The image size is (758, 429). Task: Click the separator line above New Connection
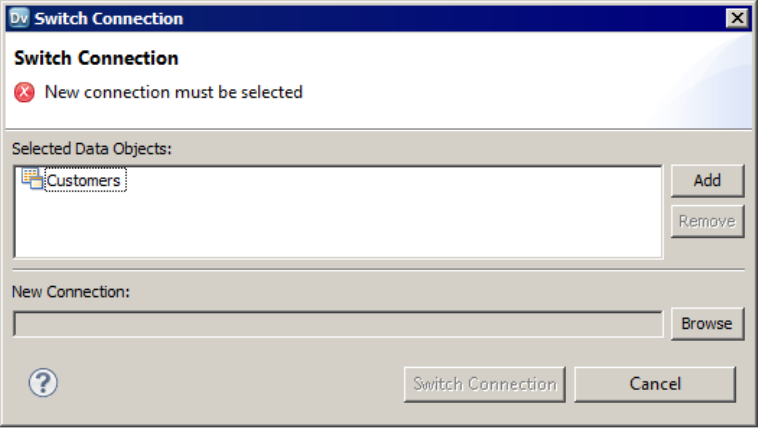[x=379, y=270]
